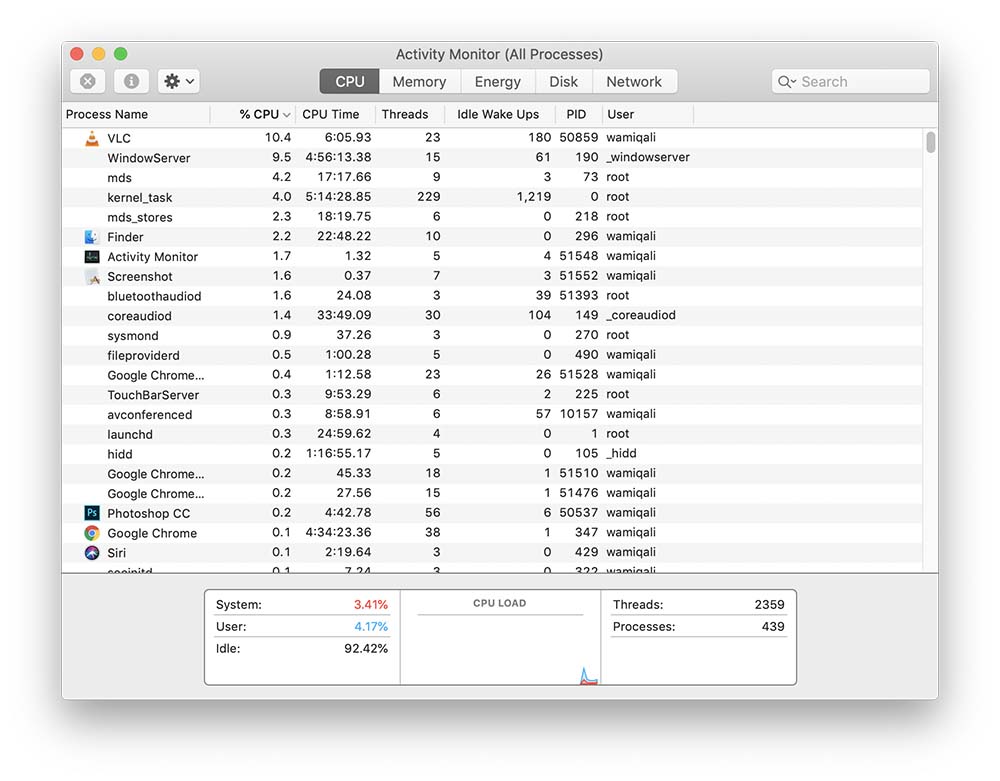Screen dimensions: 1000x781
Task: Select the sysmond process row
Action: [x=492, y=336]
